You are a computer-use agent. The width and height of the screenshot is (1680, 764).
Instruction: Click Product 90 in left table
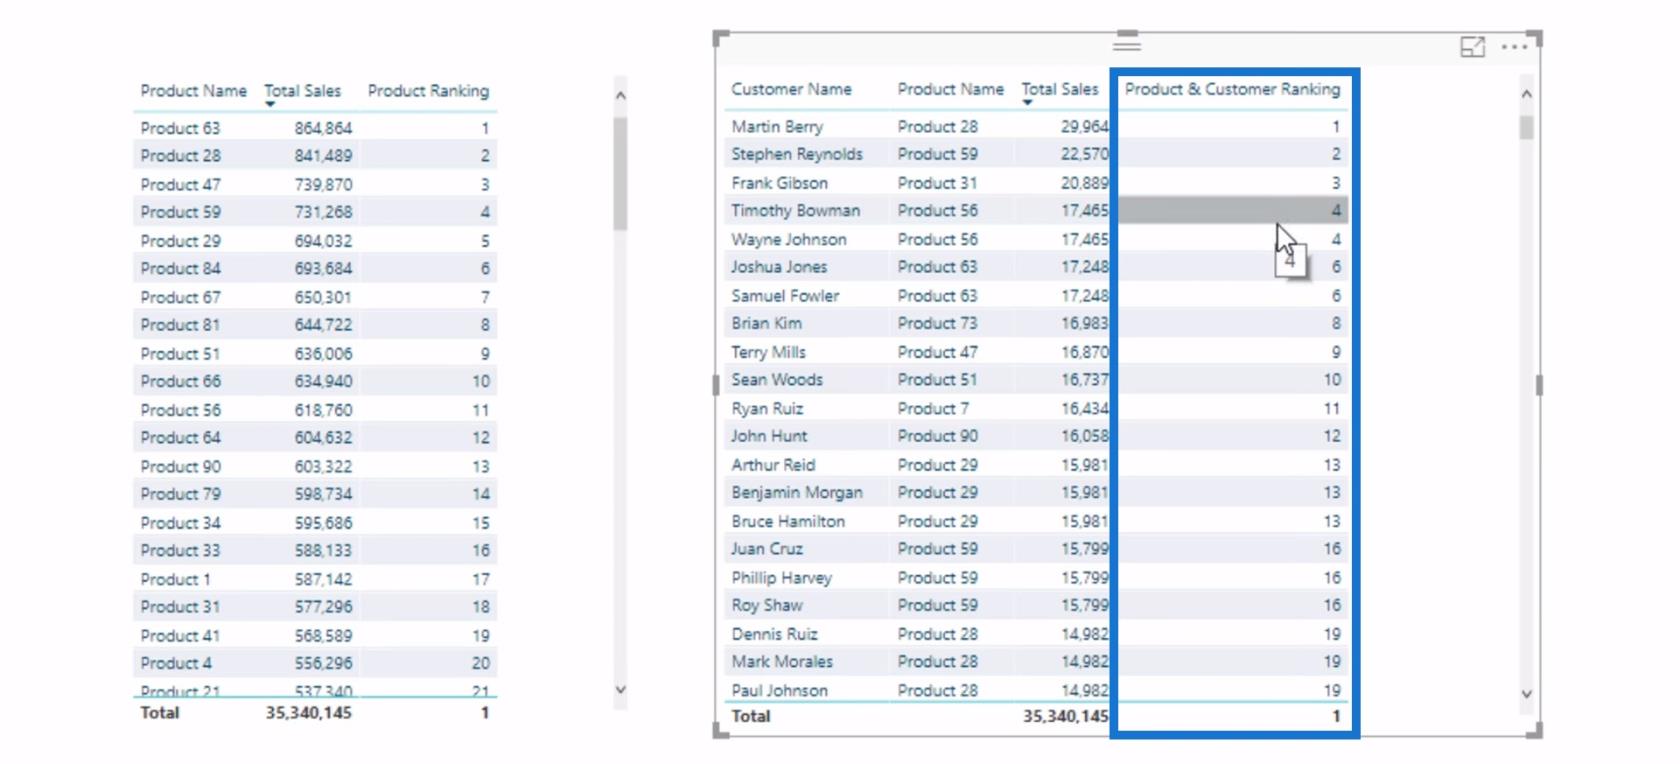pos(180,467)
